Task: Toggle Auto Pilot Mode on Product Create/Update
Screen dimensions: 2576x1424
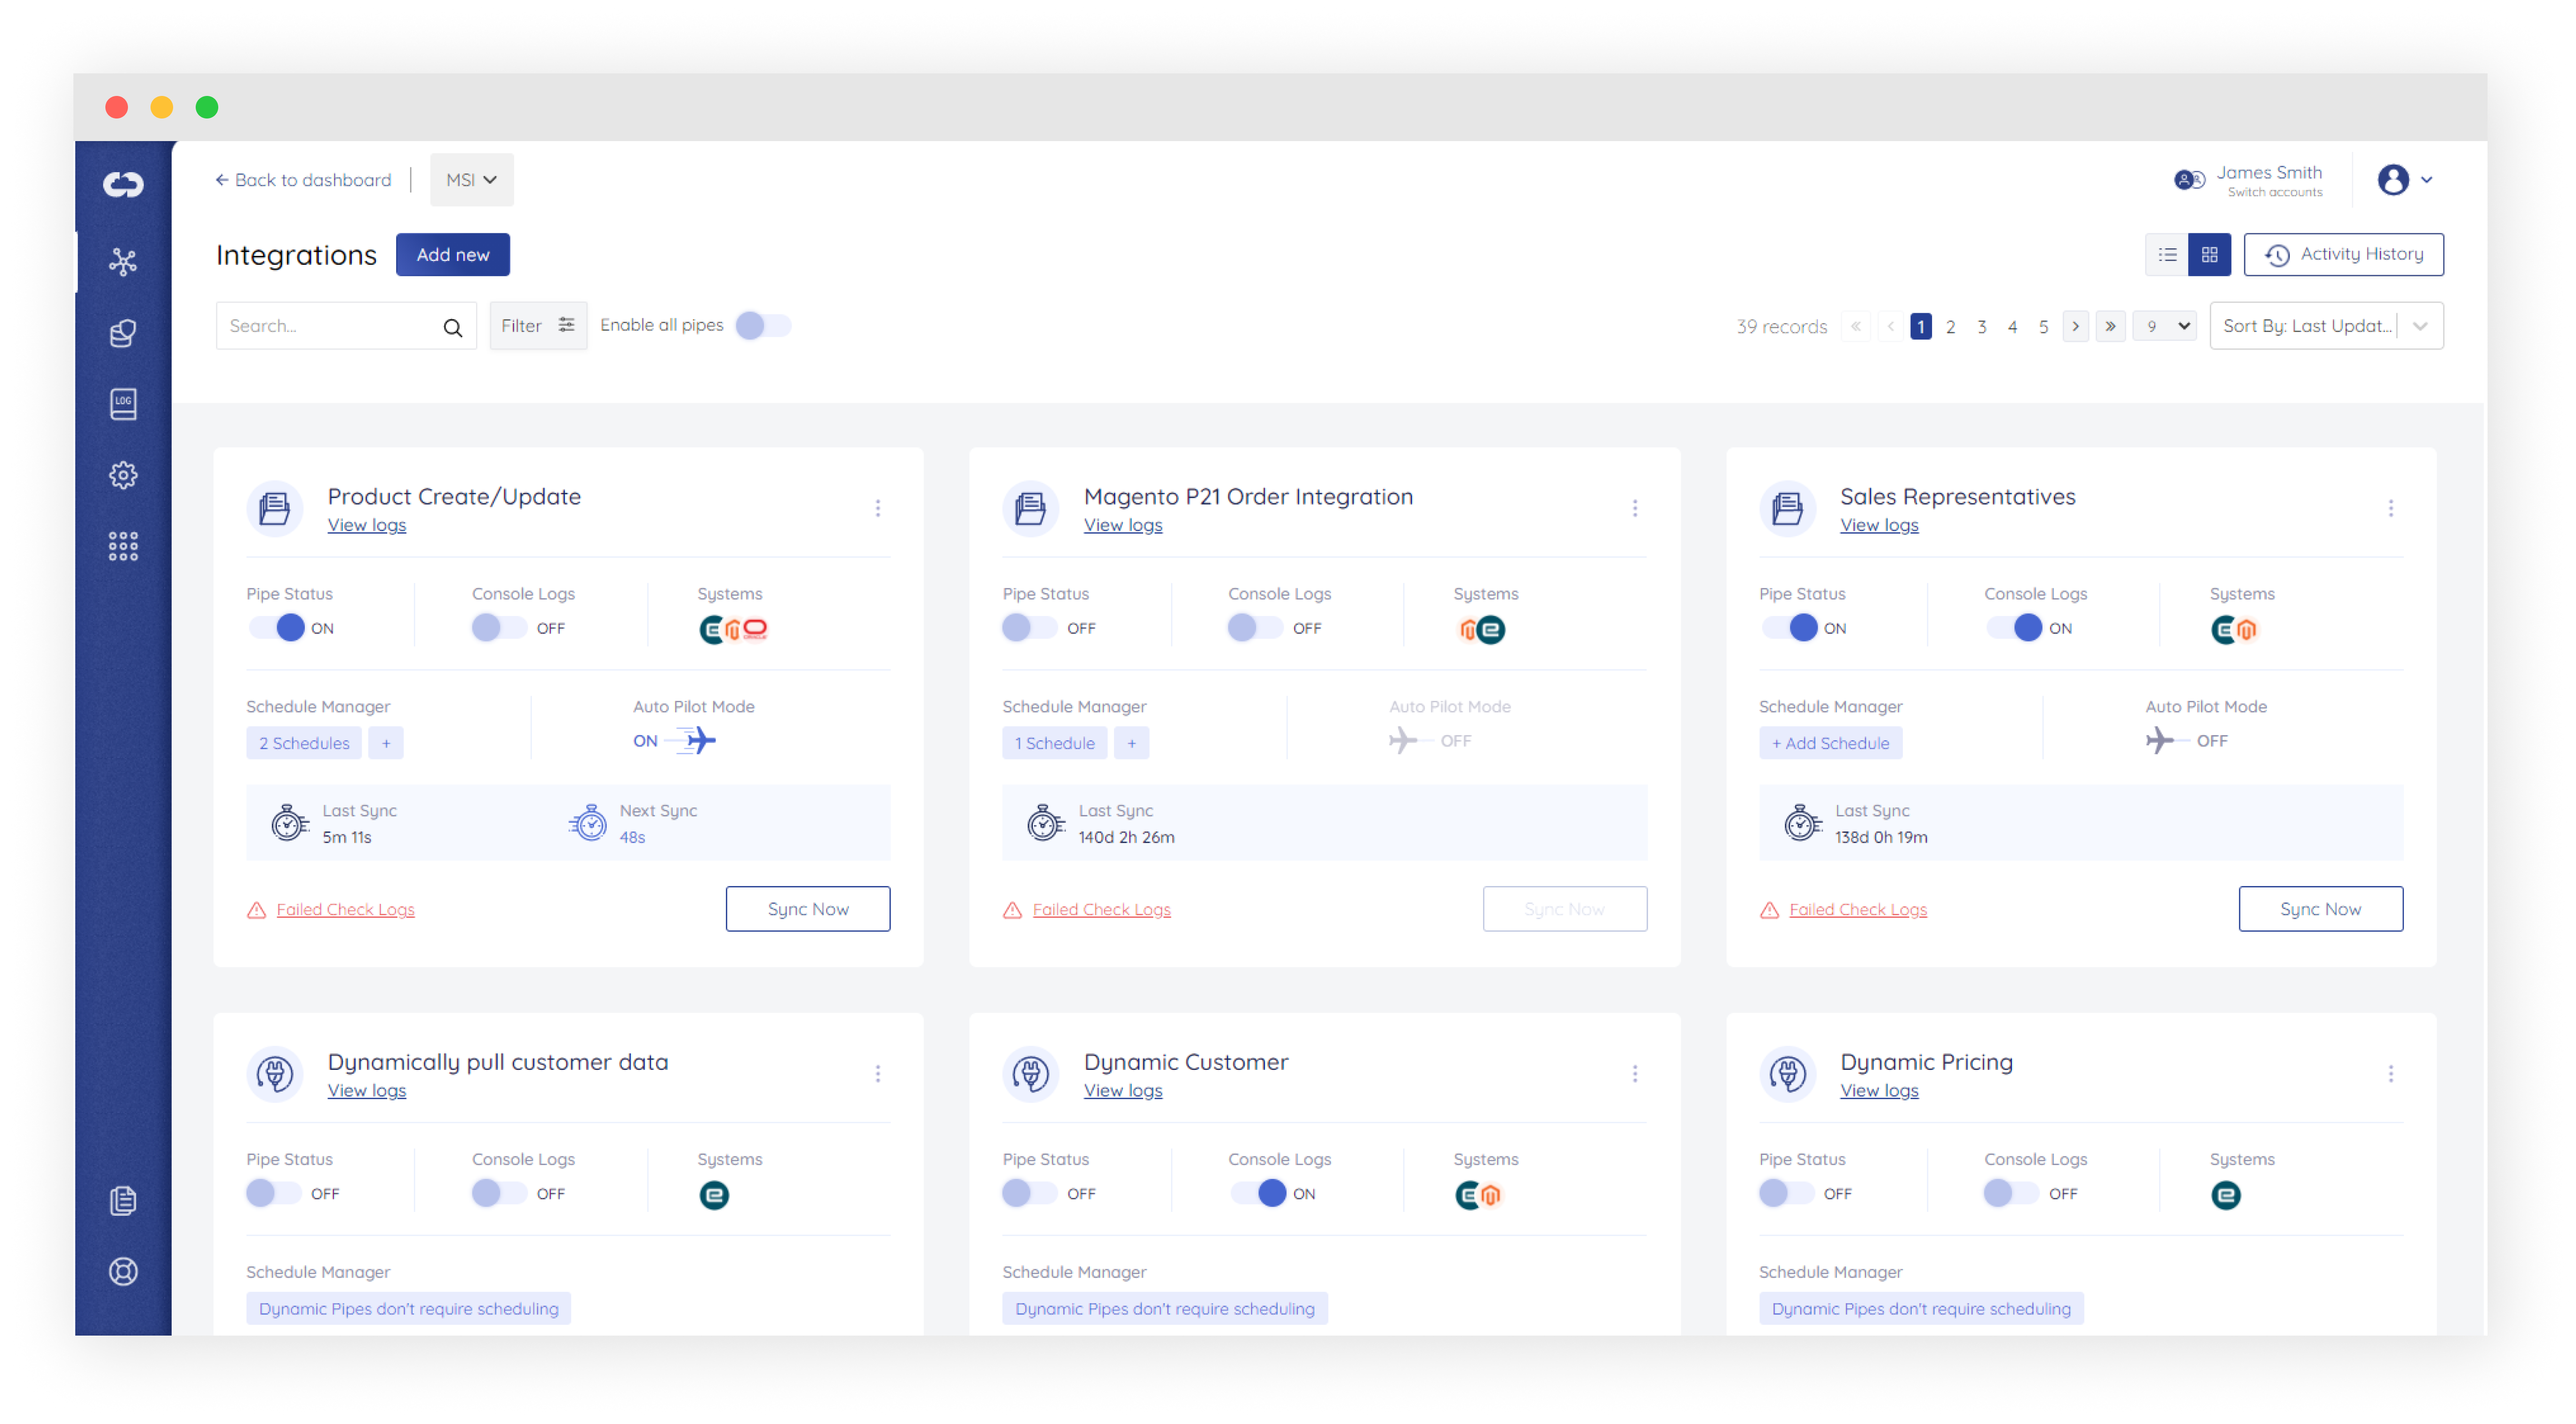Action: click(696, 741)
